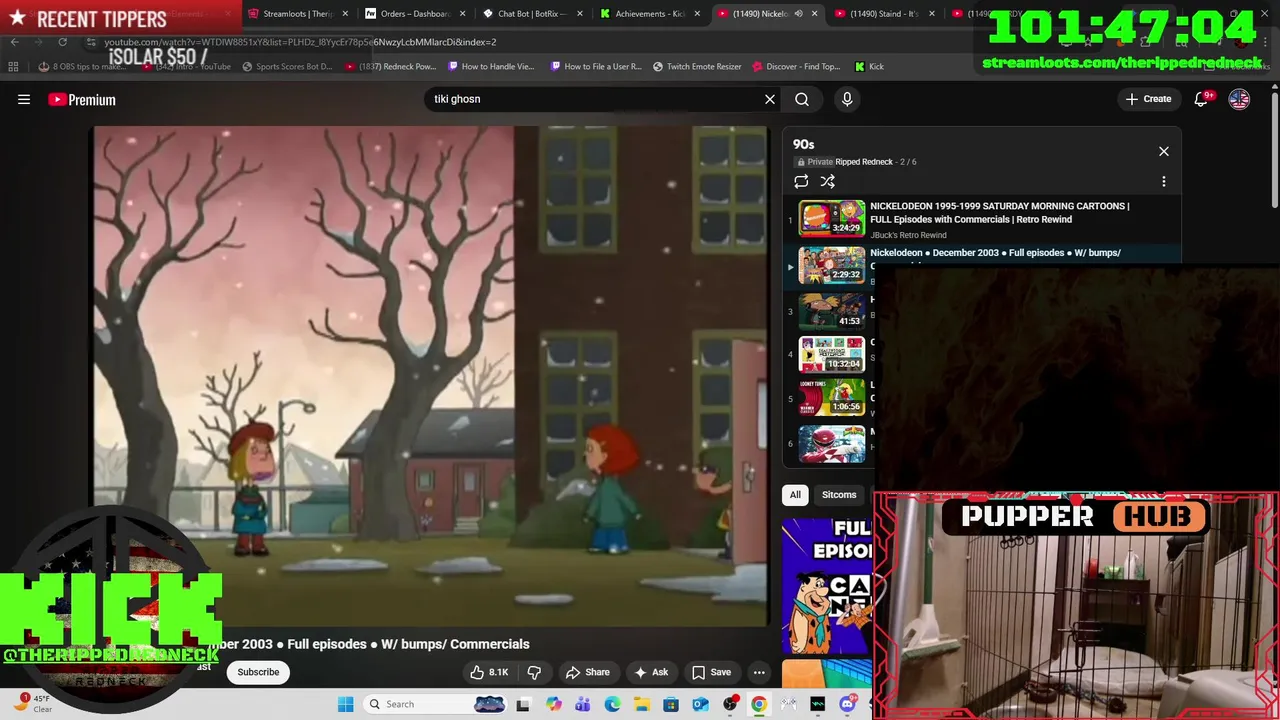Open YouTube guide hamburger menu

pyautogui.click(x=24, y=99)
